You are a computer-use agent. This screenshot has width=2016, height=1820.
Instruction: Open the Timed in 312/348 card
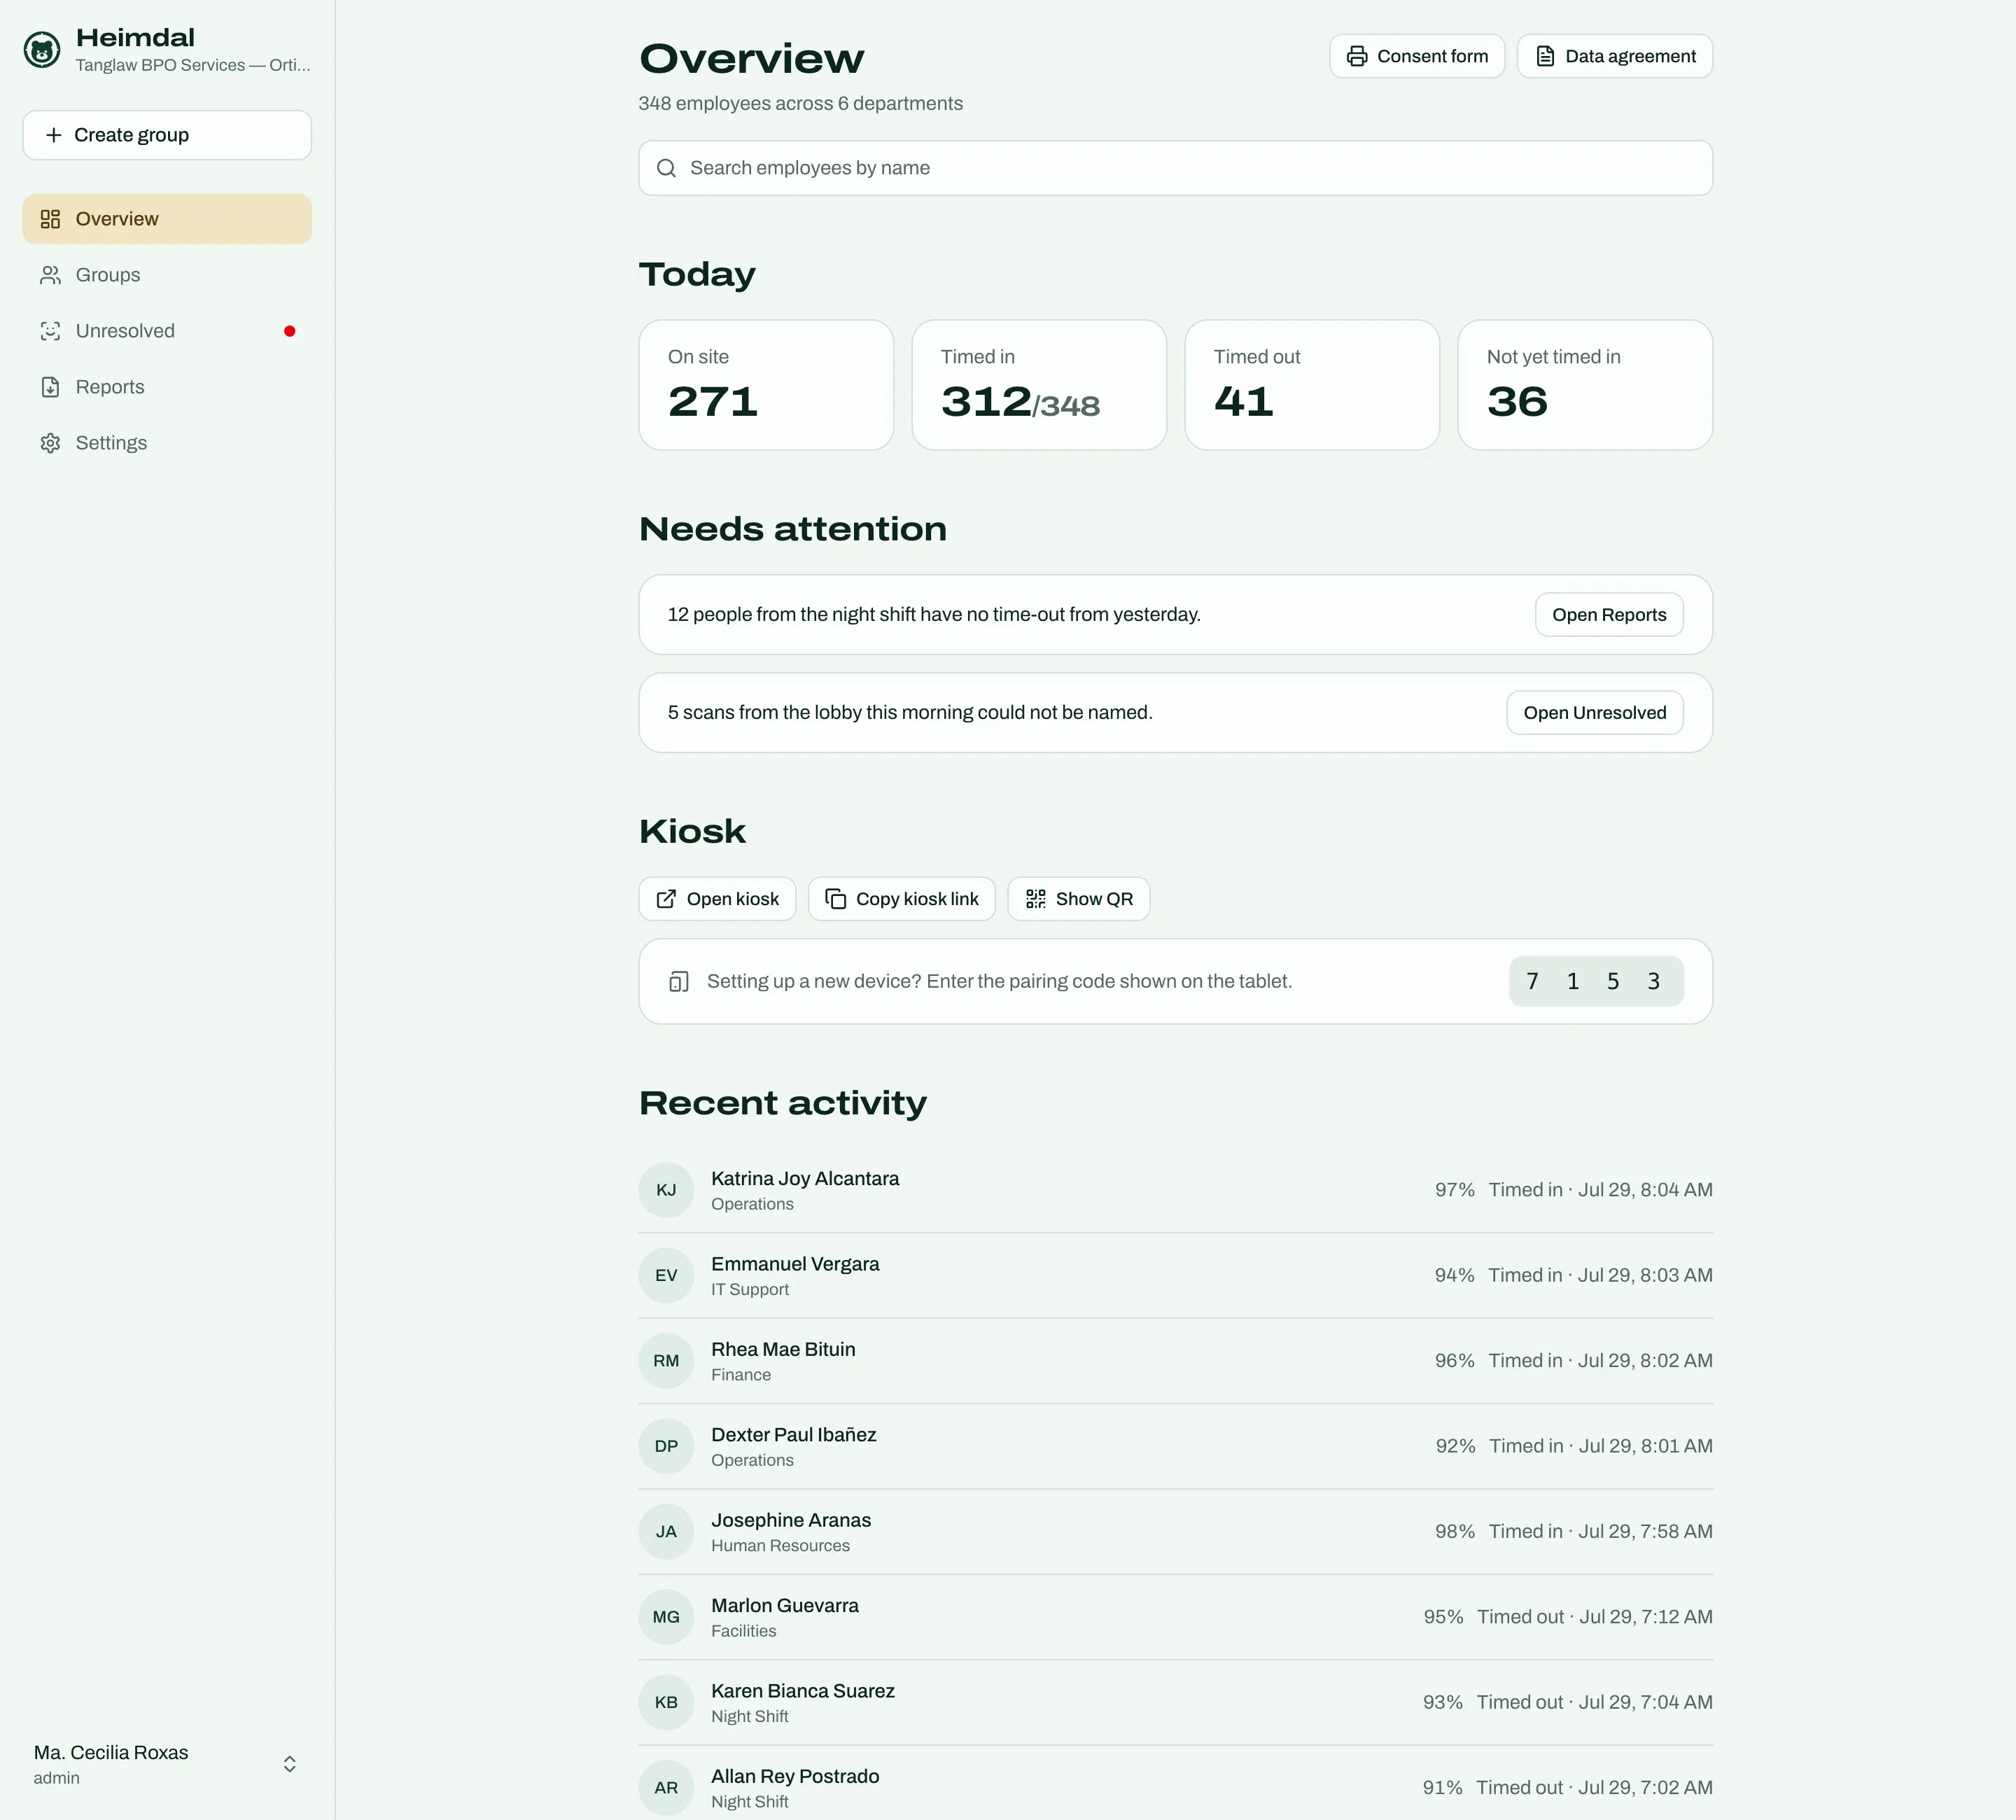point(1039,385)
